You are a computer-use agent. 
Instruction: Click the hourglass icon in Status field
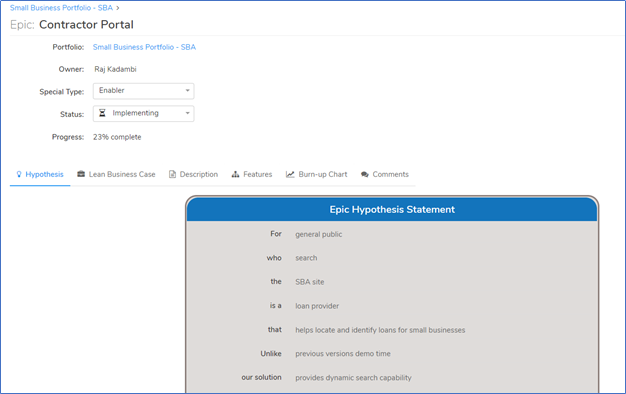[102, 113]
